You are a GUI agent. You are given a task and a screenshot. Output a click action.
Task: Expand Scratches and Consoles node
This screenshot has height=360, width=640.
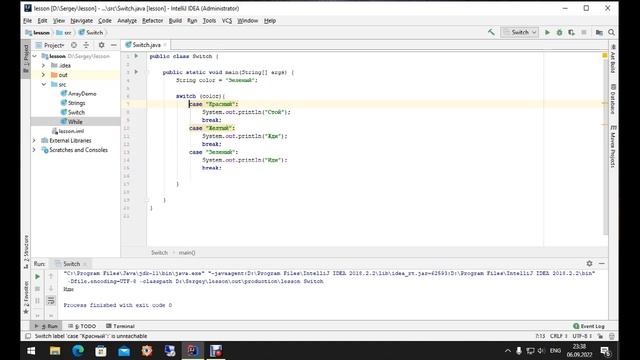34,150
